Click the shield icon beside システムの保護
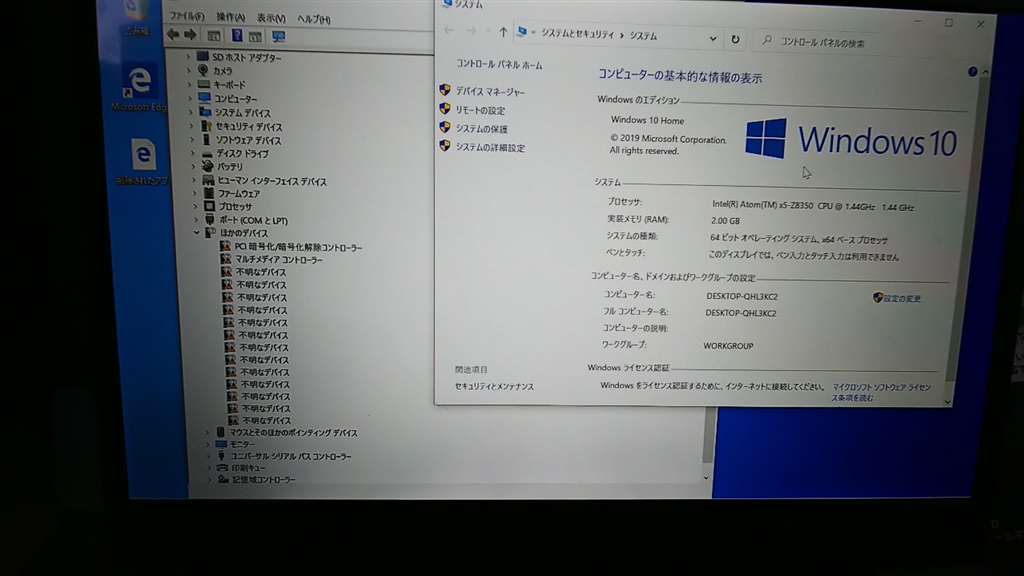 [x=445, y=127]
